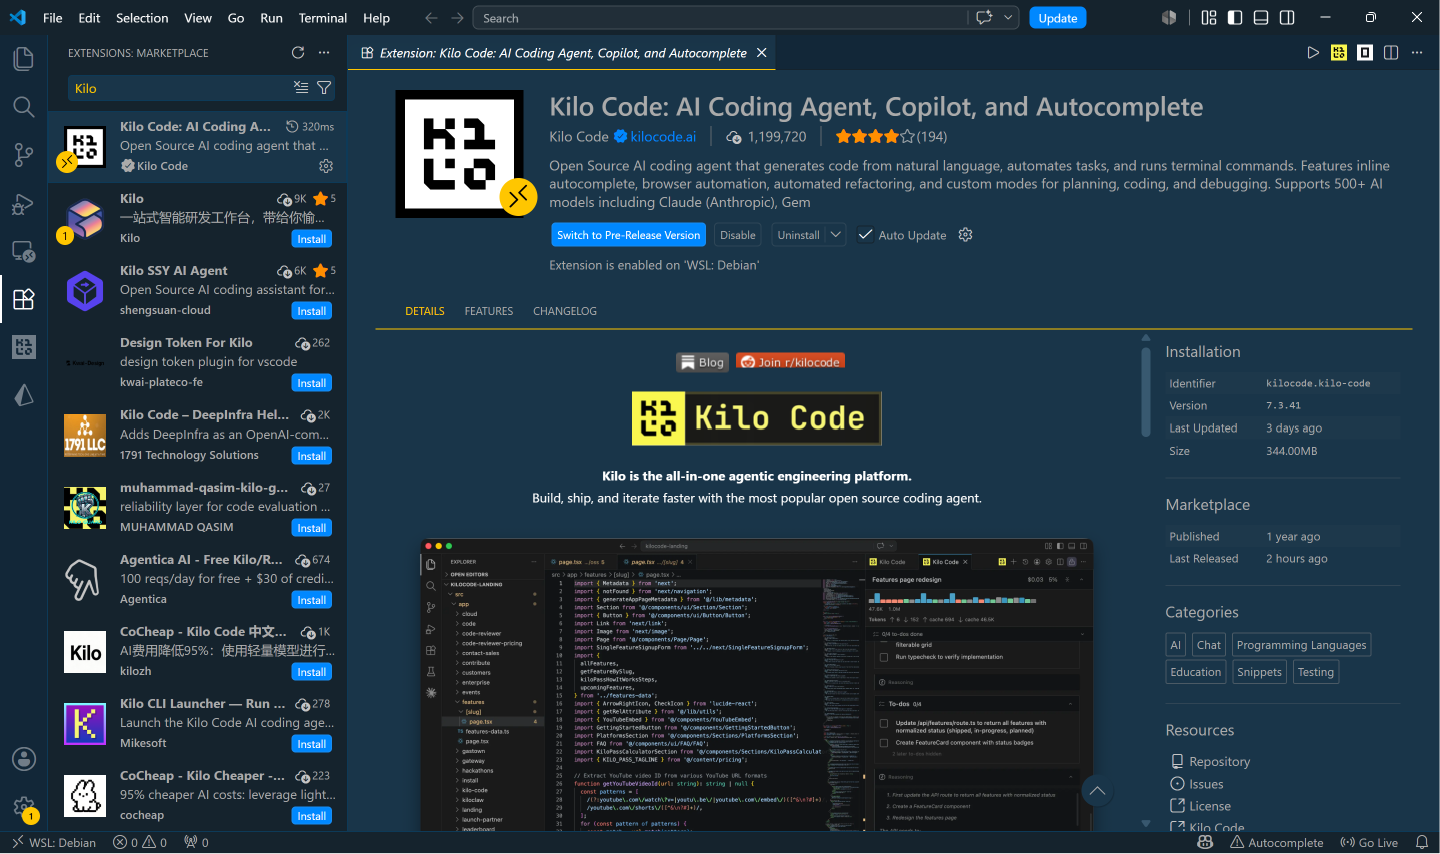Refresh the extensions marketplace list

pos(298,53)
